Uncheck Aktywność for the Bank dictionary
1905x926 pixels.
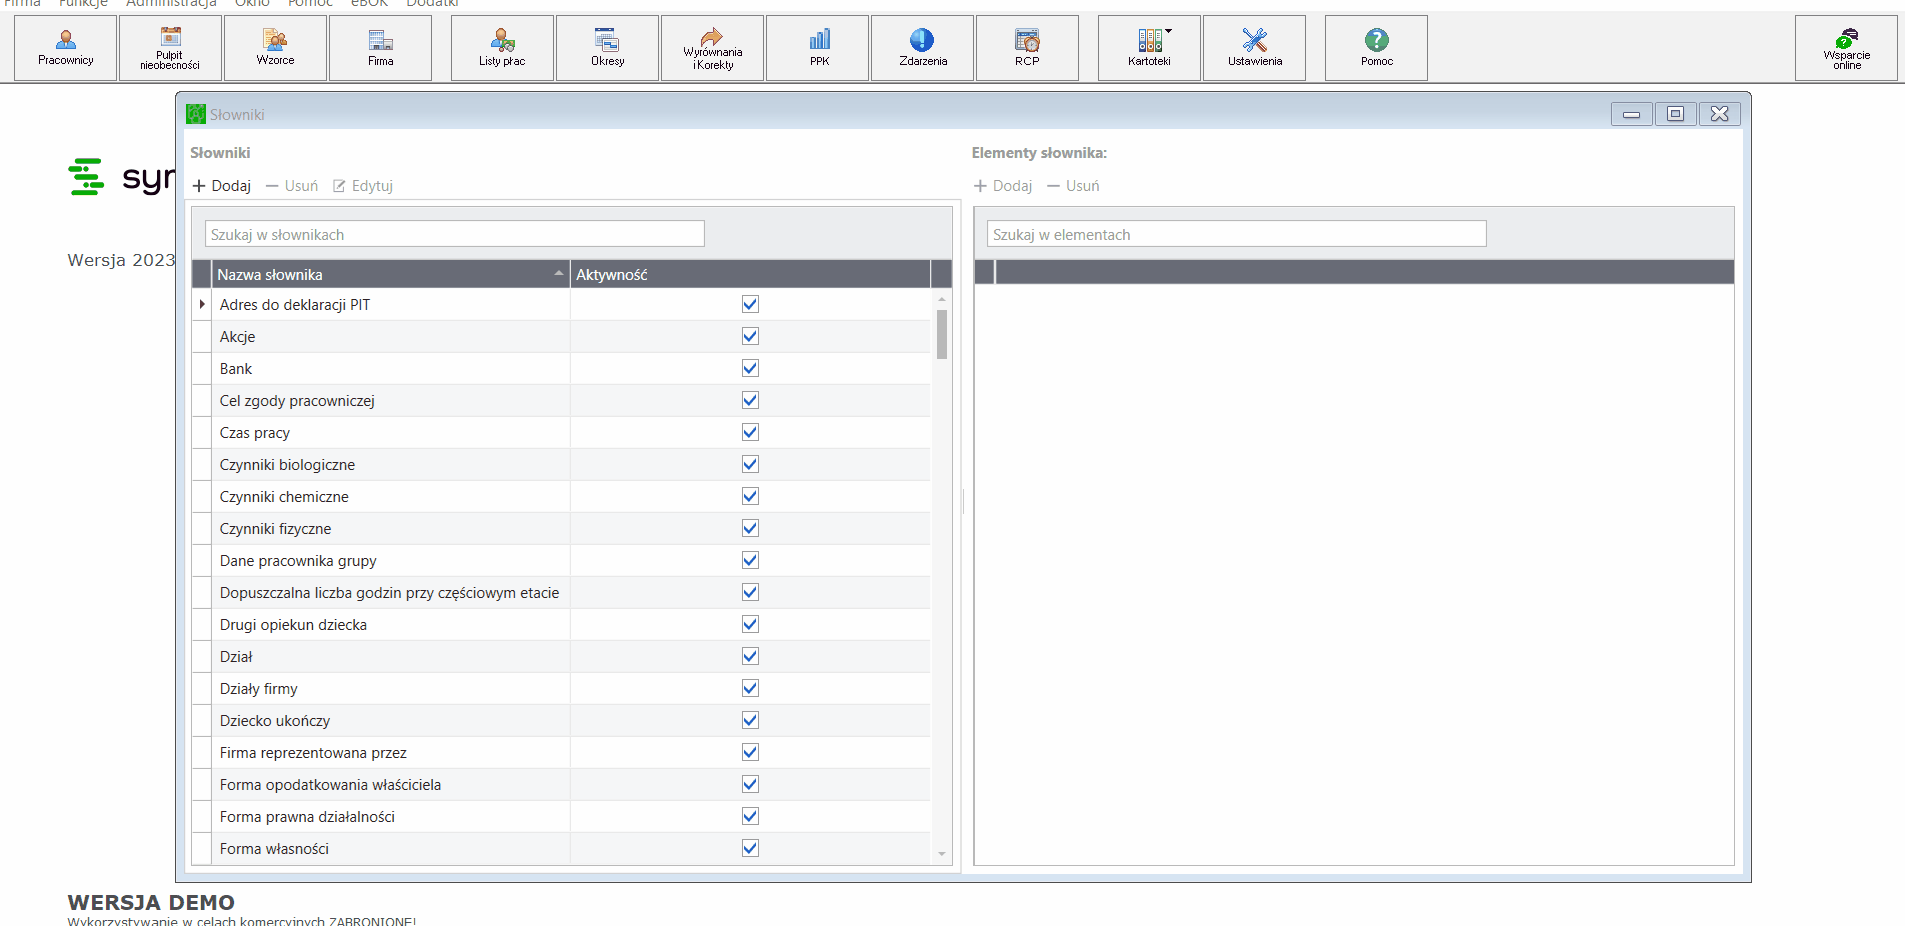click(750, 368)
